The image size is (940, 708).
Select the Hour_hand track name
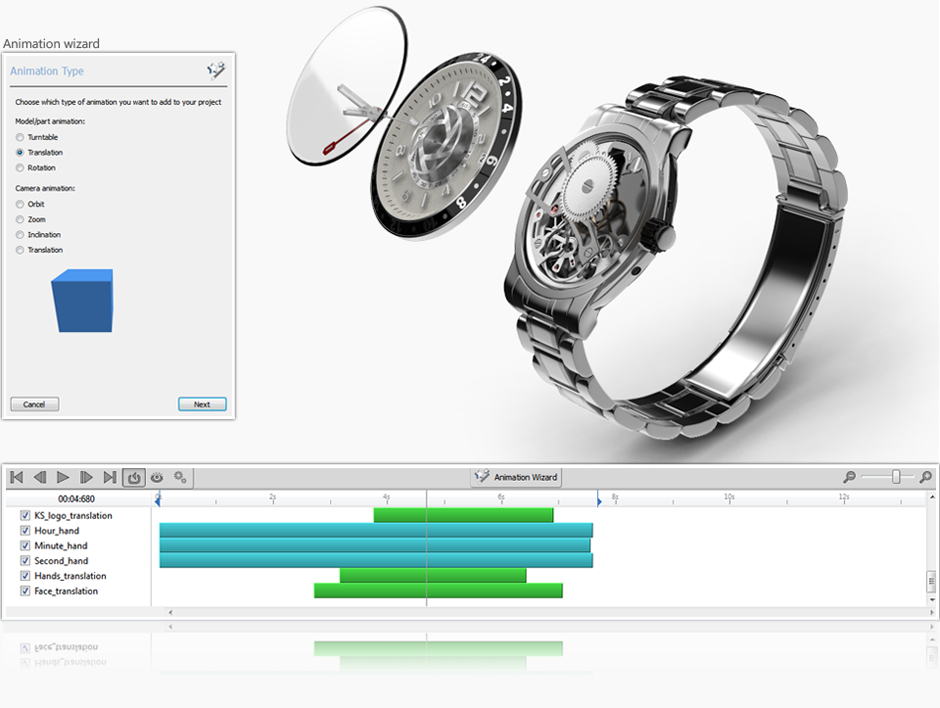[56, 531]
